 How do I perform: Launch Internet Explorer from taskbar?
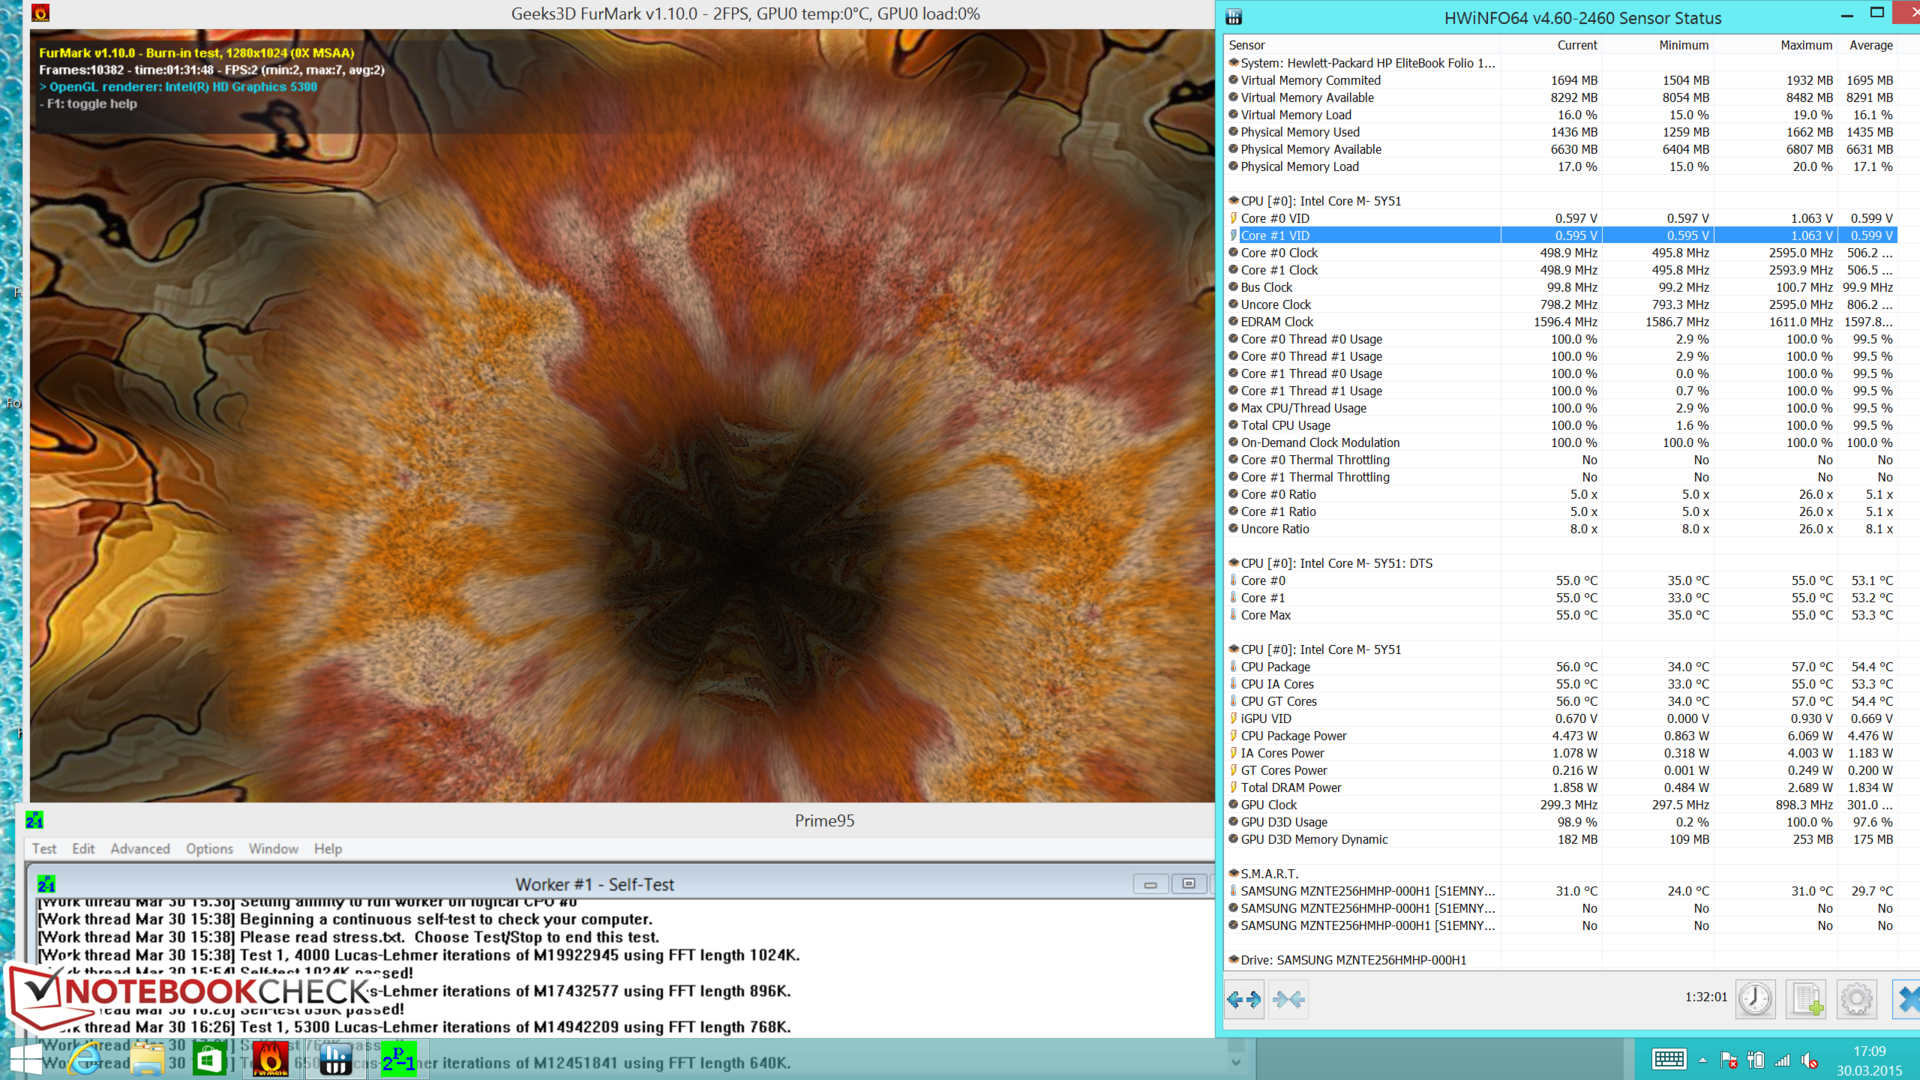pos(86,1059)
